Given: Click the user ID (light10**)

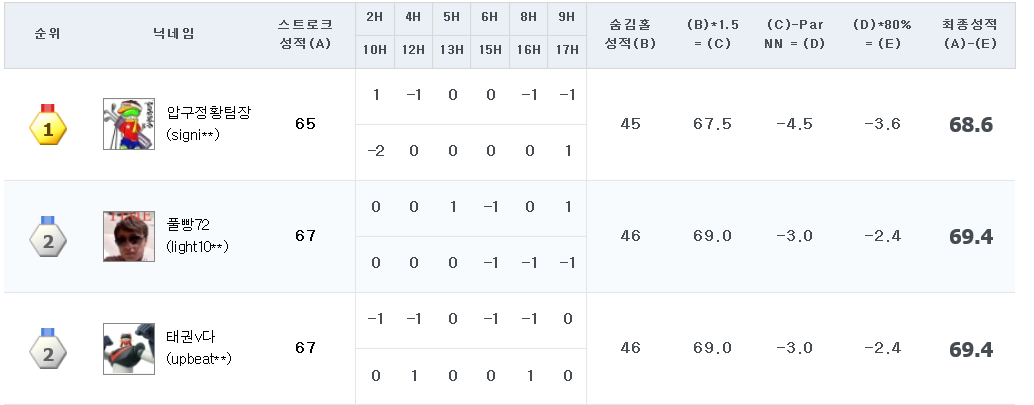Looking at the screenshot, I should tap(197, 247).
